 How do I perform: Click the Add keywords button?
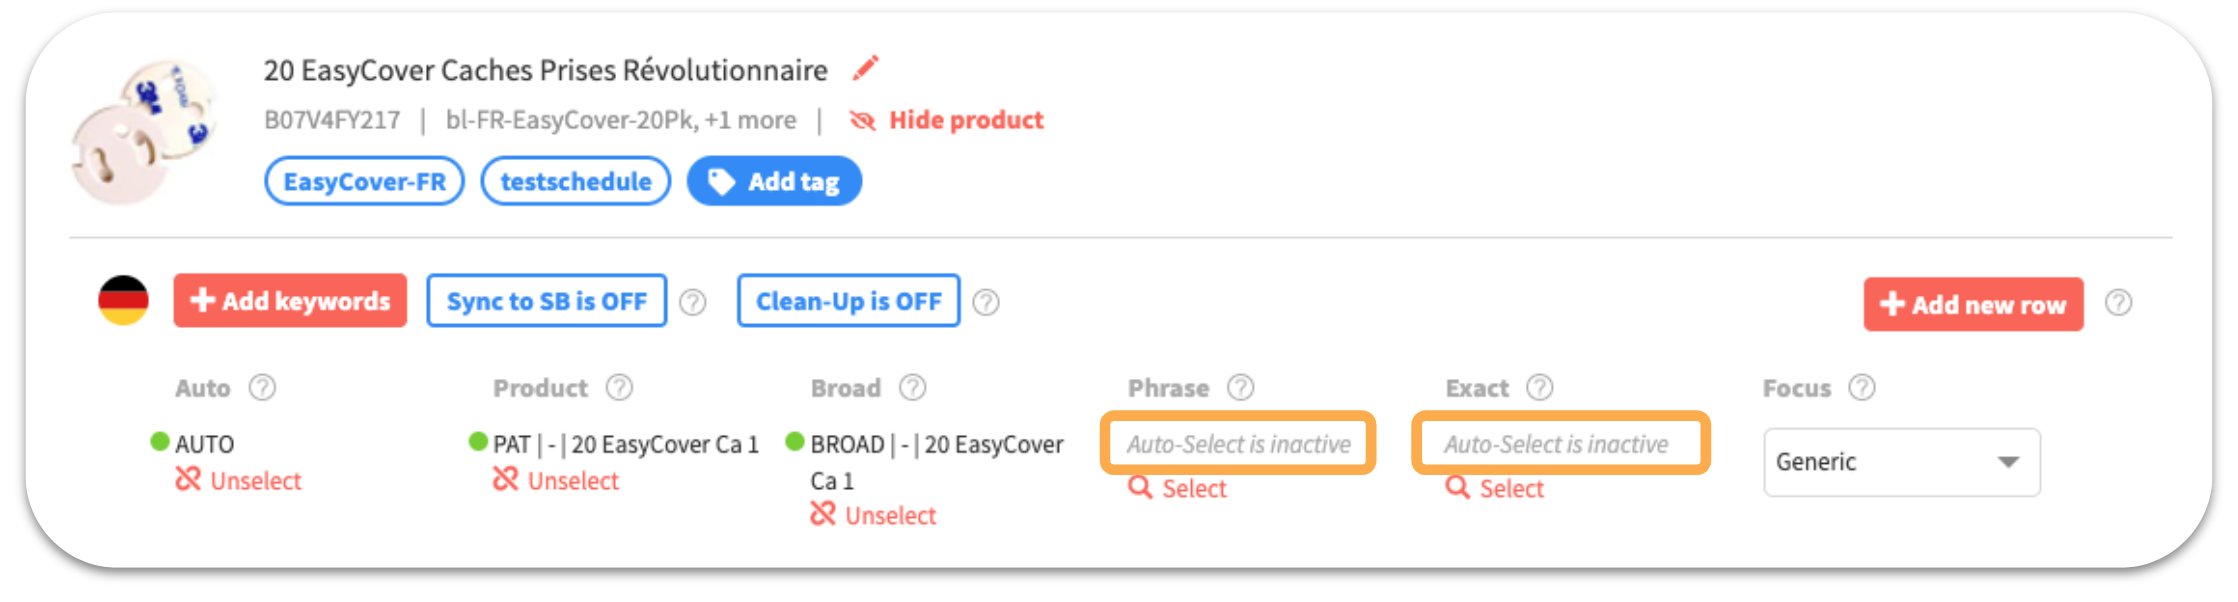coord(290,301)
